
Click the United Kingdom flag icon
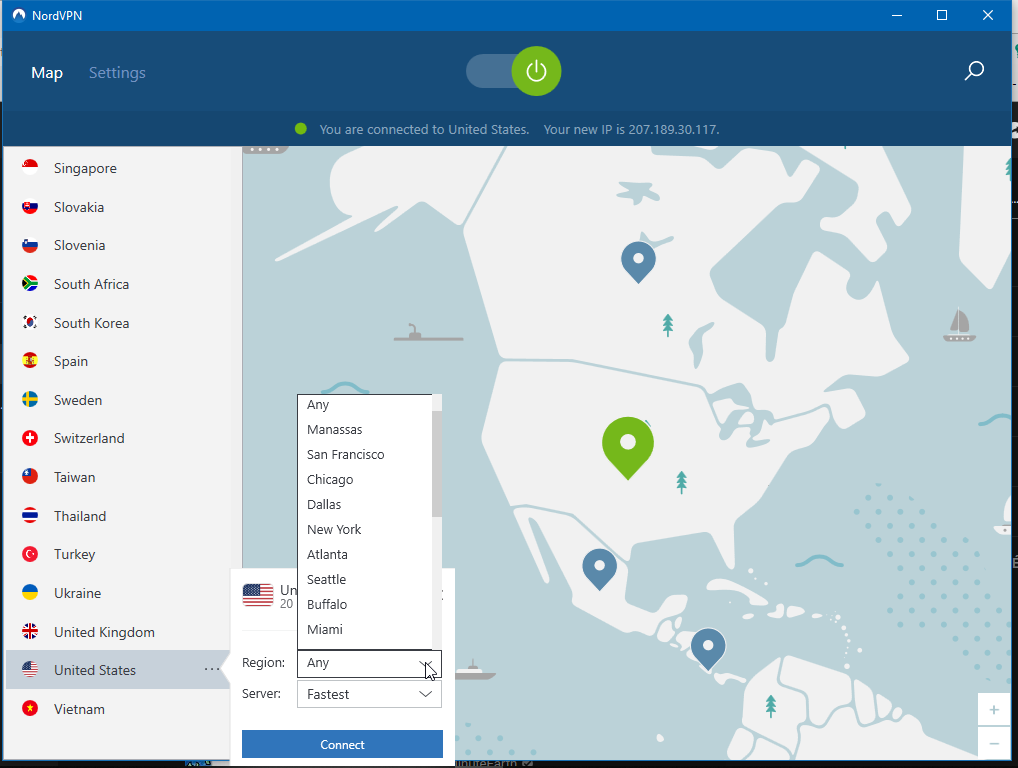pos(30,632)
